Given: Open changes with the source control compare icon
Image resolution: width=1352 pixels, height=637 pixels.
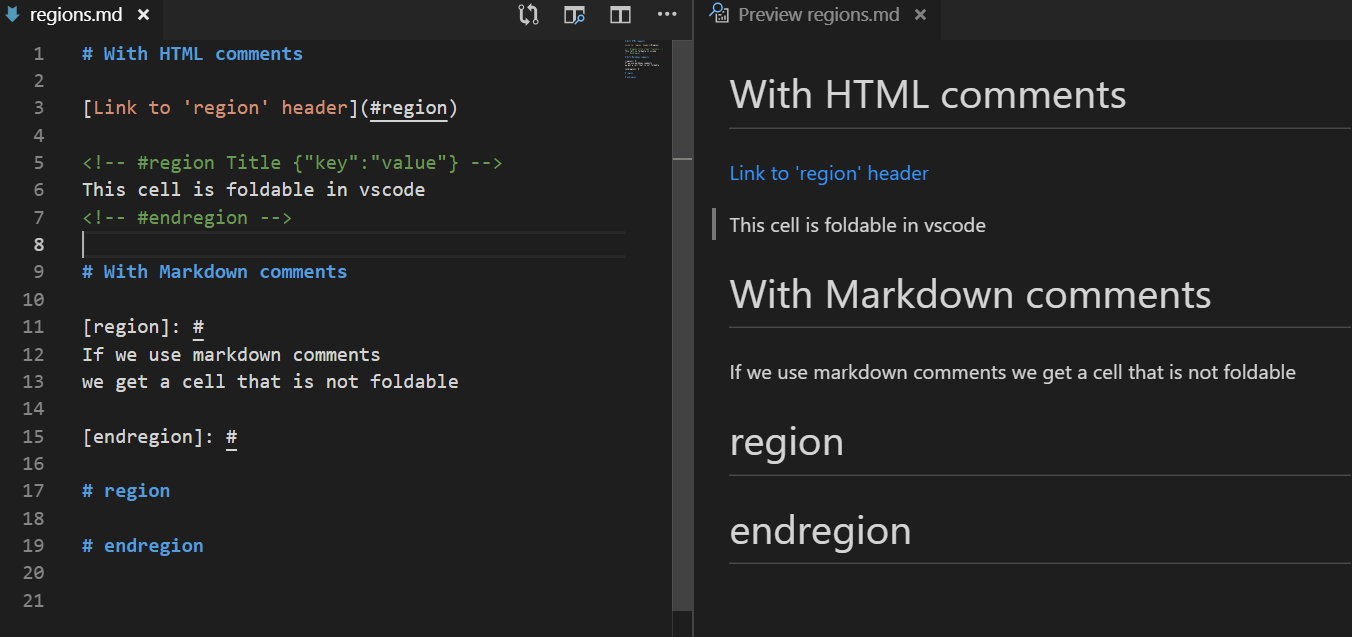Looking at the screenshot, I should click(529, 15).
